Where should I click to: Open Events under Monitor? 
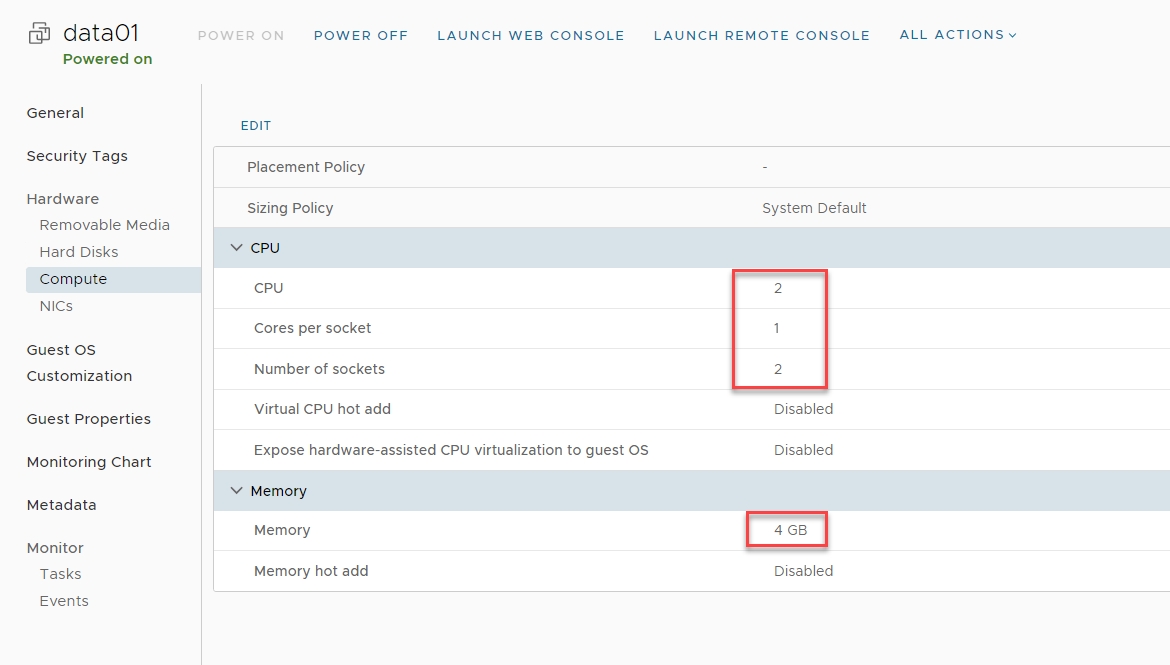coord(64,601)
